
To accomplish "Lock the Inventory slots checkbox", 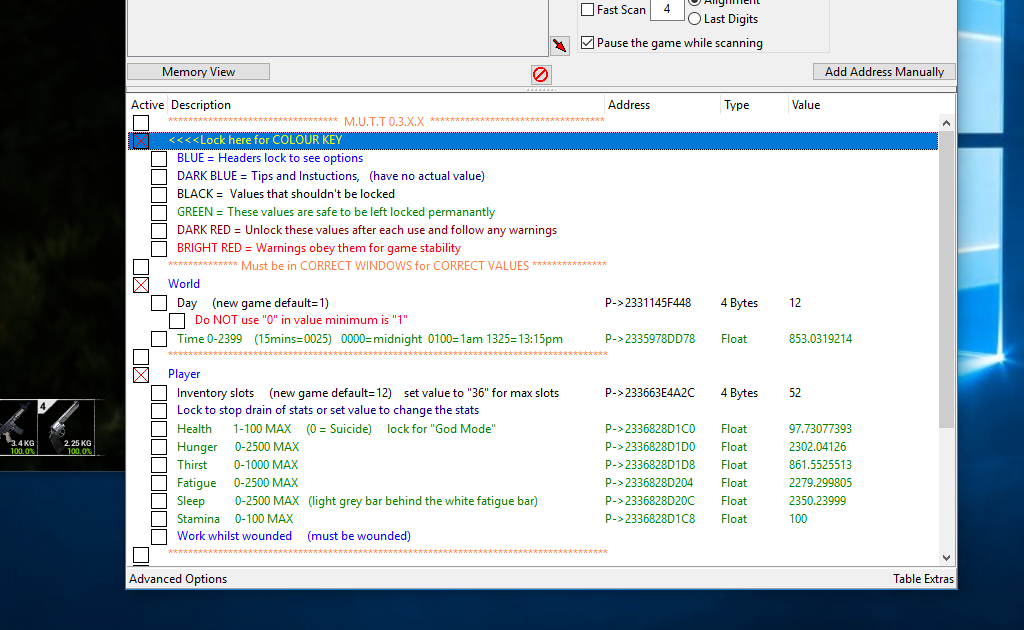I will coord(159,393).
